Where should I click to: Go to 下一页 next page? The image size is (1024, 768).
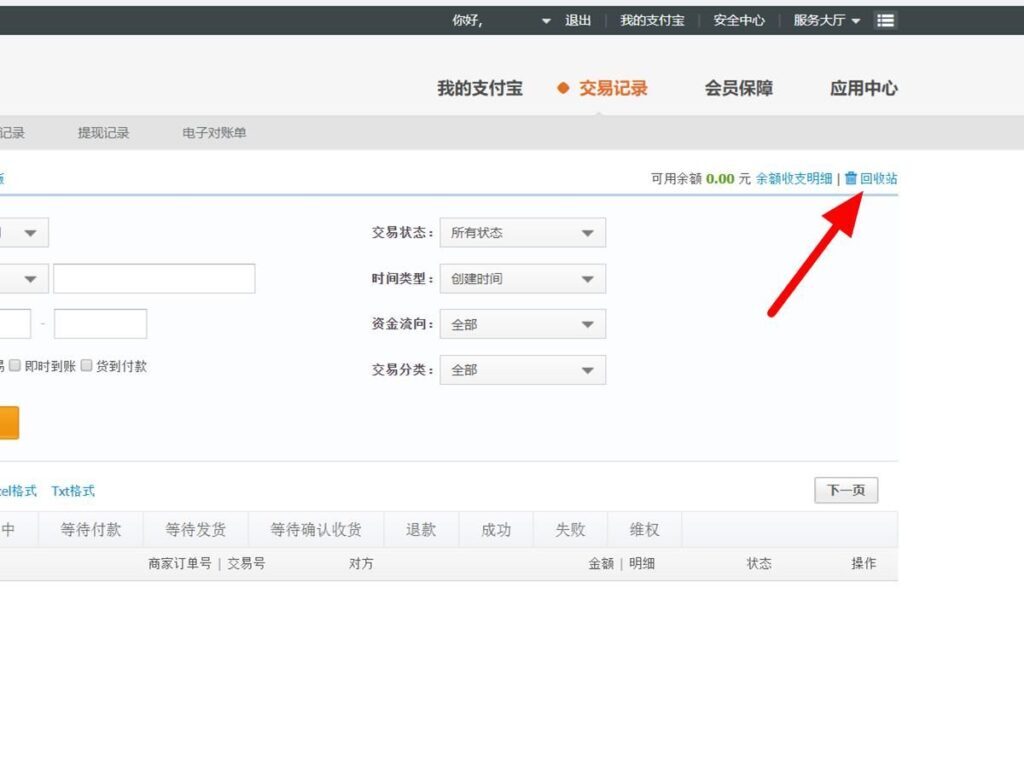tap(846, 490)
